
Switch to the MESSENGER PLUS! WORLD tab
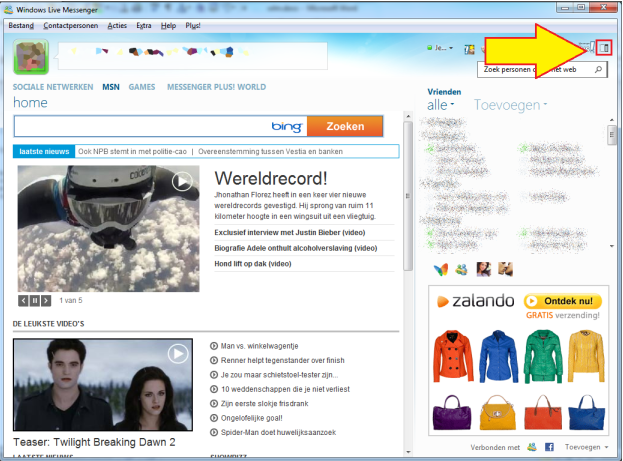coord(217,87)
